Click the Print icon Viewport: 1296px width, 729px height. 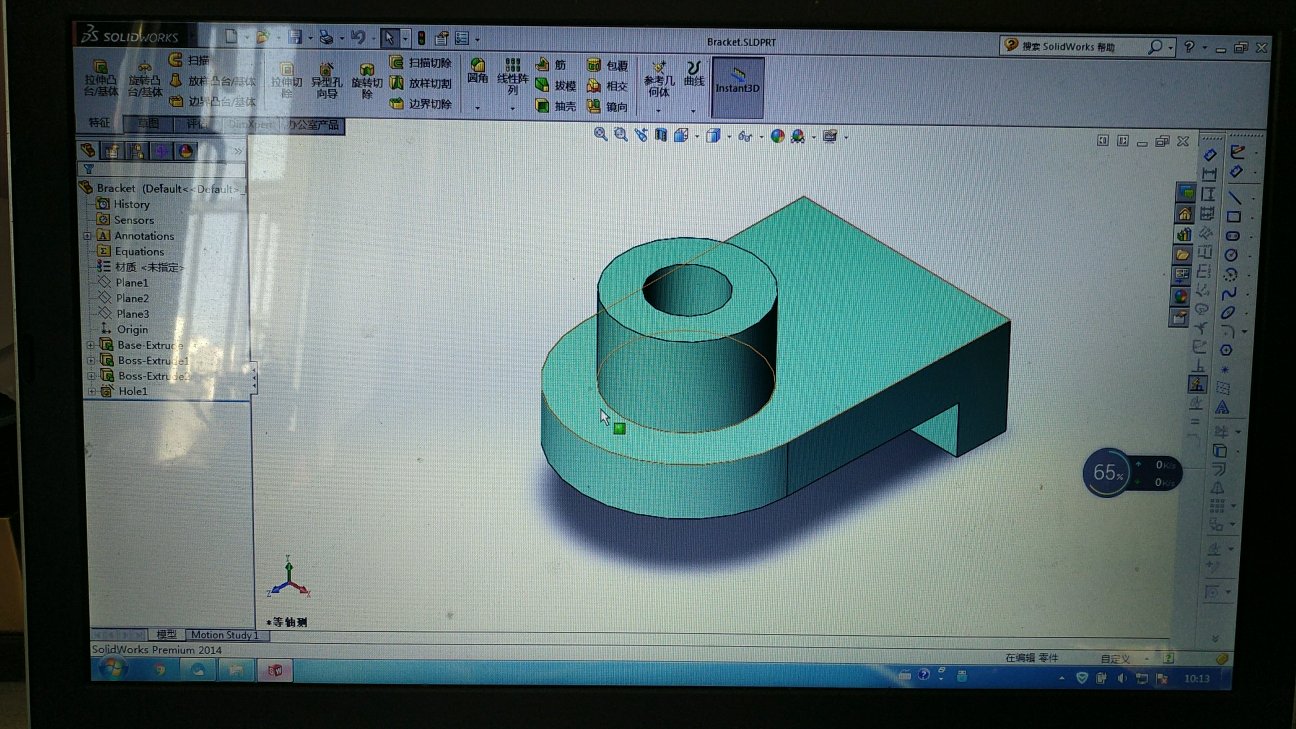[x=325, y=37]
